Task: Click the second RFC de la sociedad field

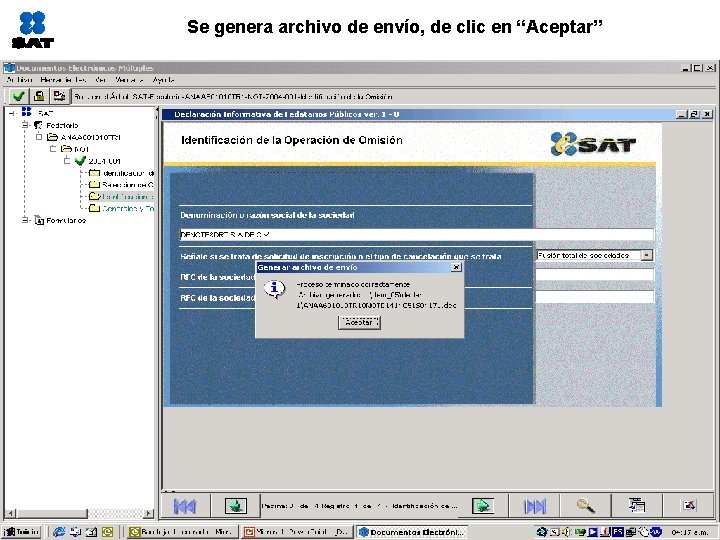Action: [x=595, y=297]
